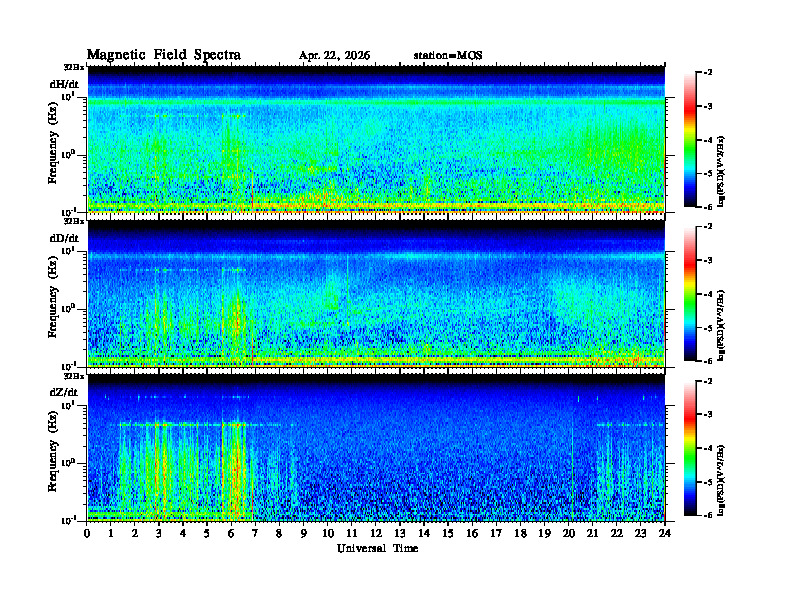The width and height of the screenshot is (792, 612).
Task: Click the 10^0 frequency tick of dH/dt panel
Action: [x=68, y=154]
